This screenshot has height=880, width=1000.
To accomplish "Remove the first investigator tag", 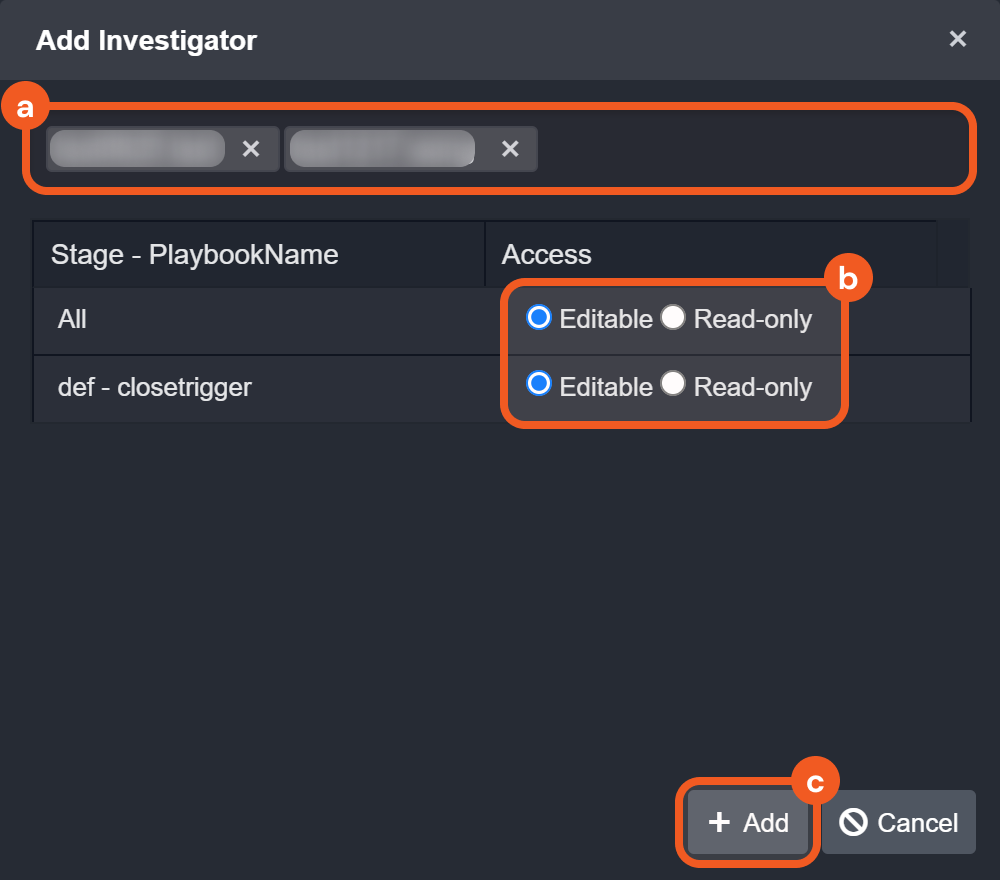I will point(251,149).
